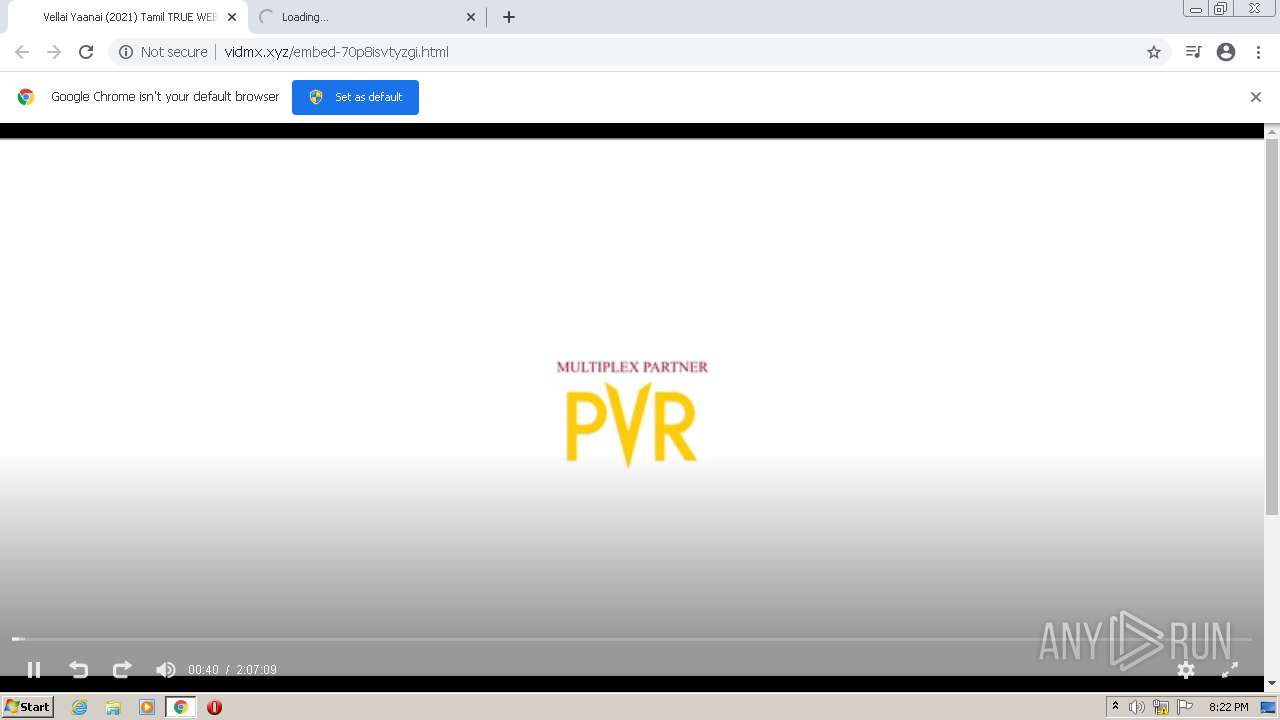Image resolution: width=1280 pixels, height=720 pixels.
Task: Pause the video playback
Action: click(x=34, y=670)
